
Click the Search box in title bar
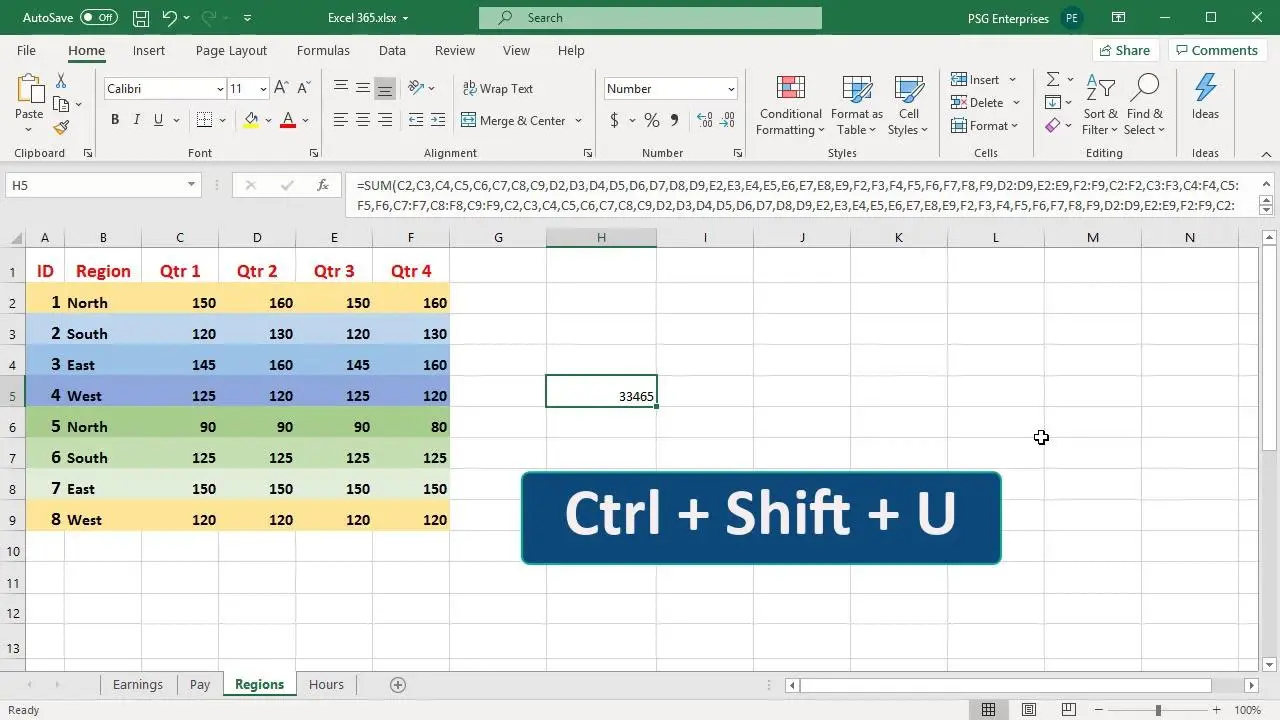pyautogui.click(x=650, y=18)
